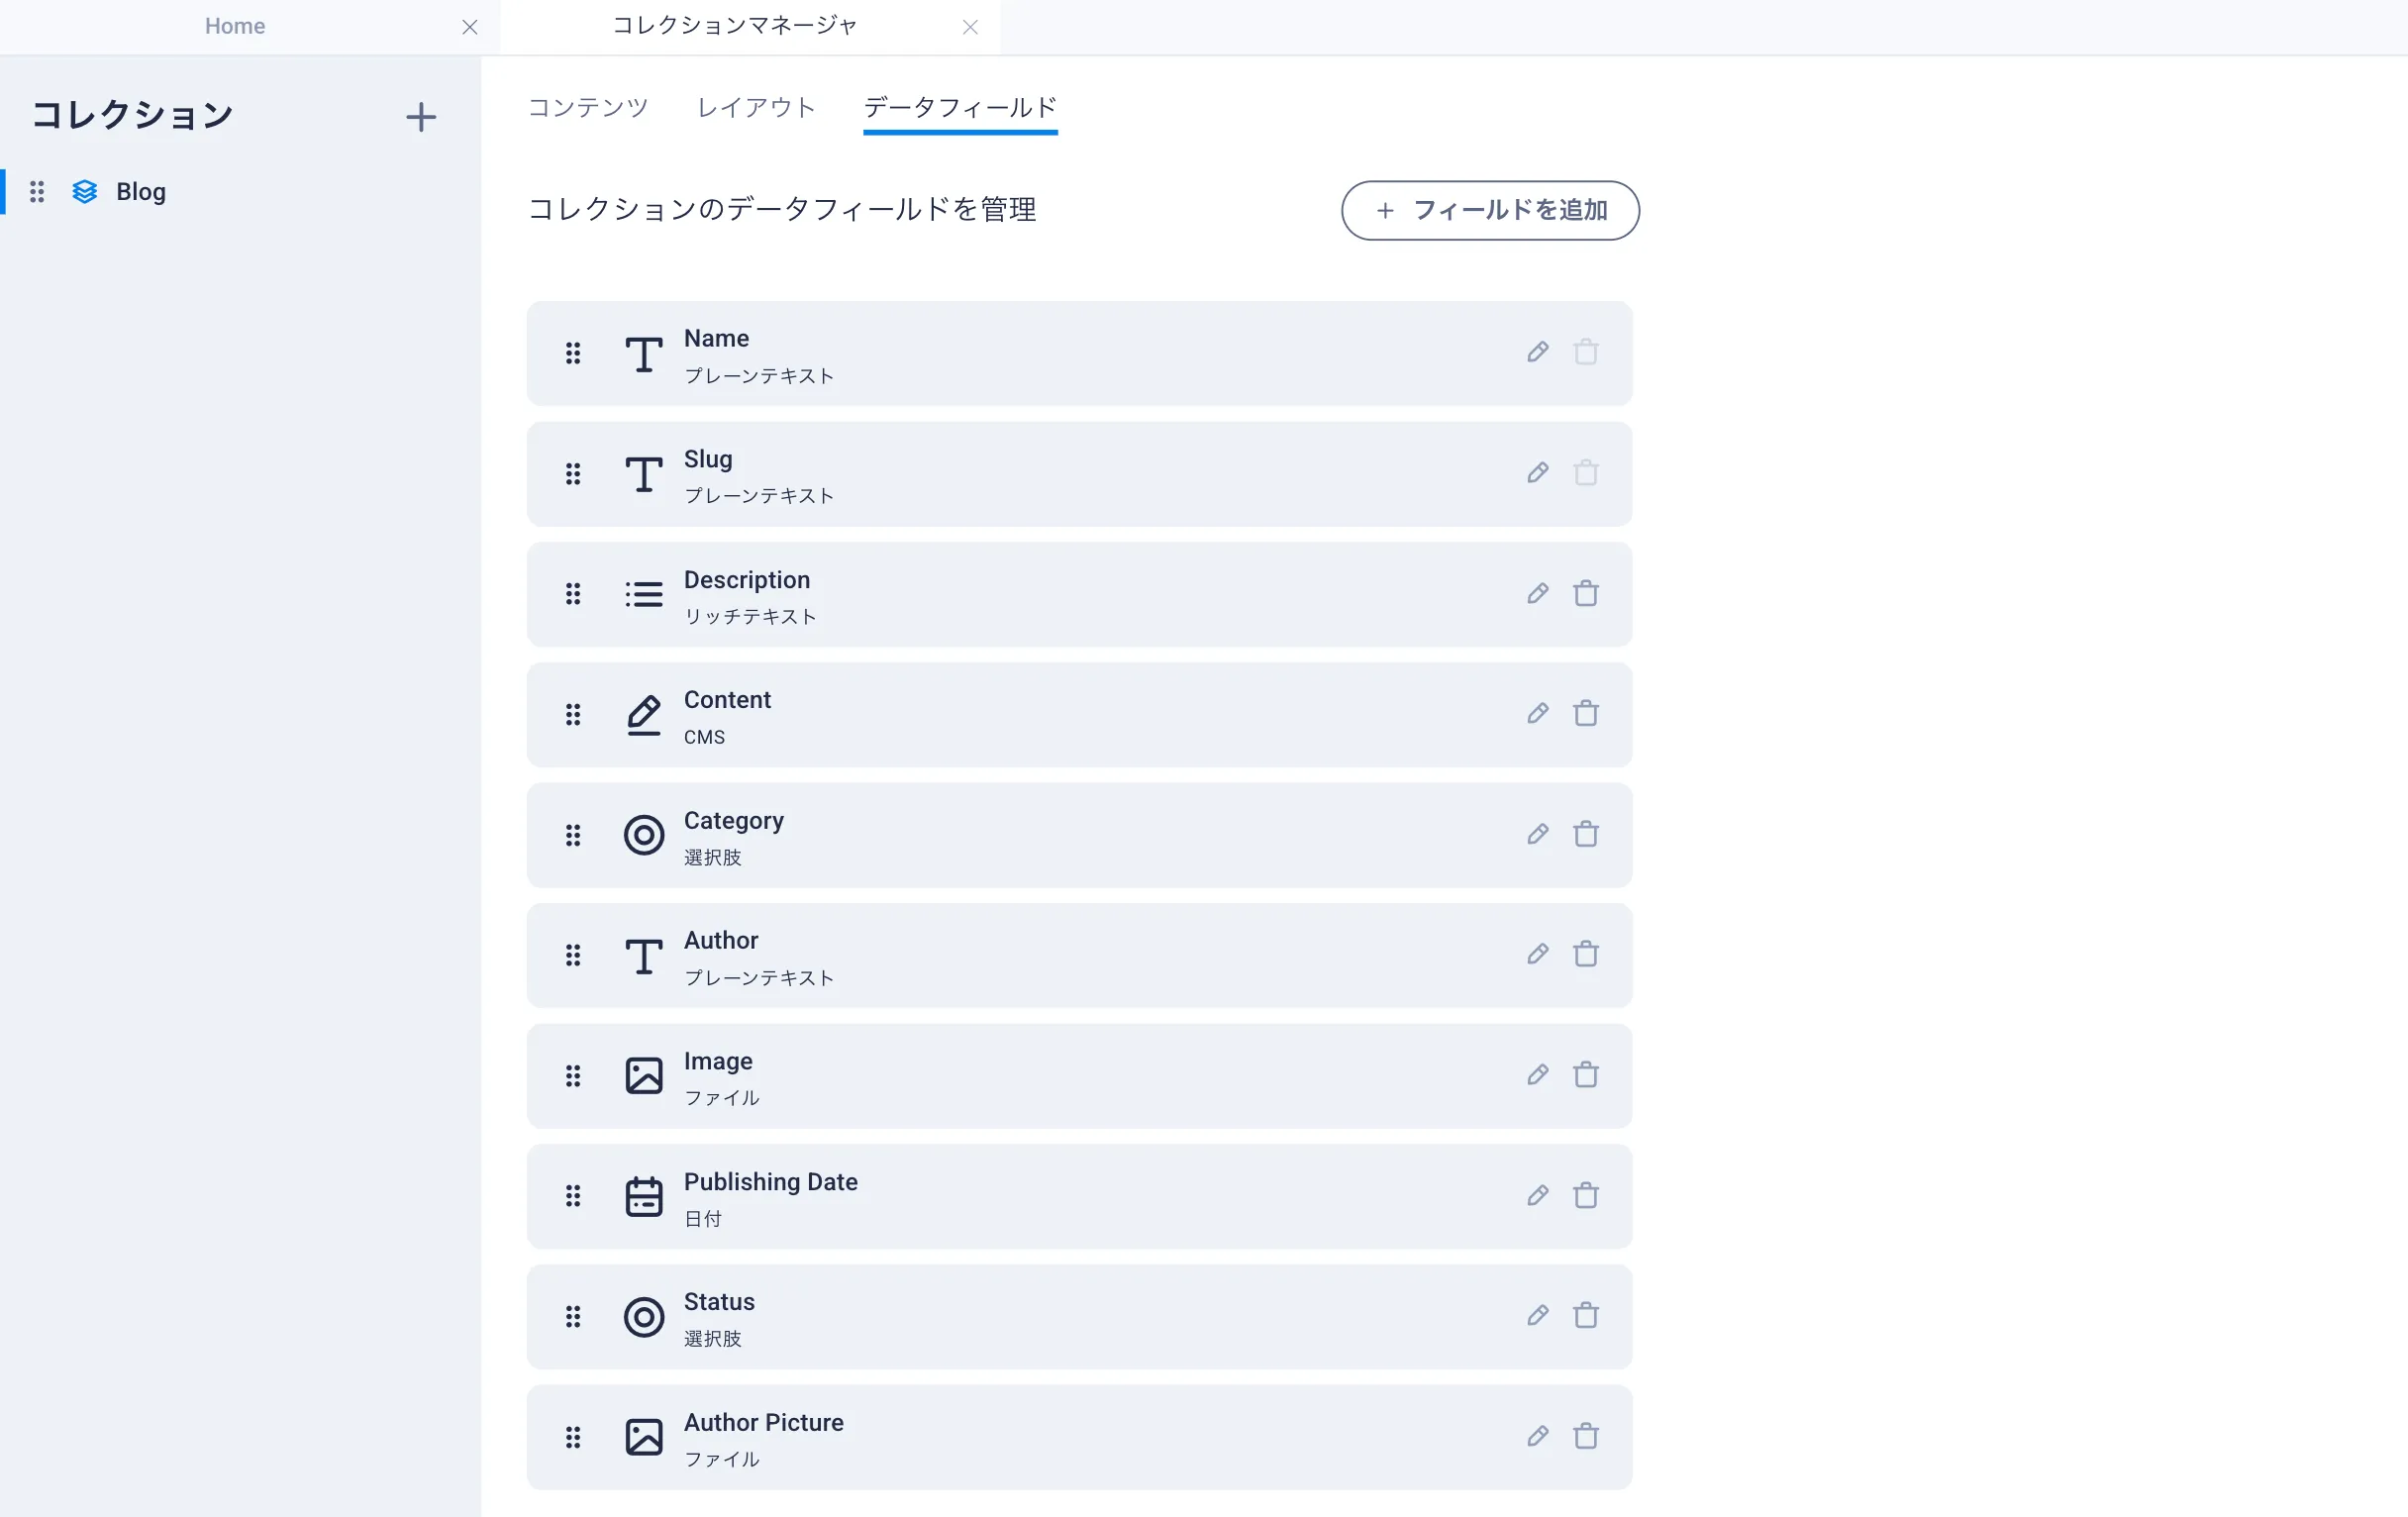
Task: Open the レイアウト tab
Action: pyautogui.click(x=756, y=108)
